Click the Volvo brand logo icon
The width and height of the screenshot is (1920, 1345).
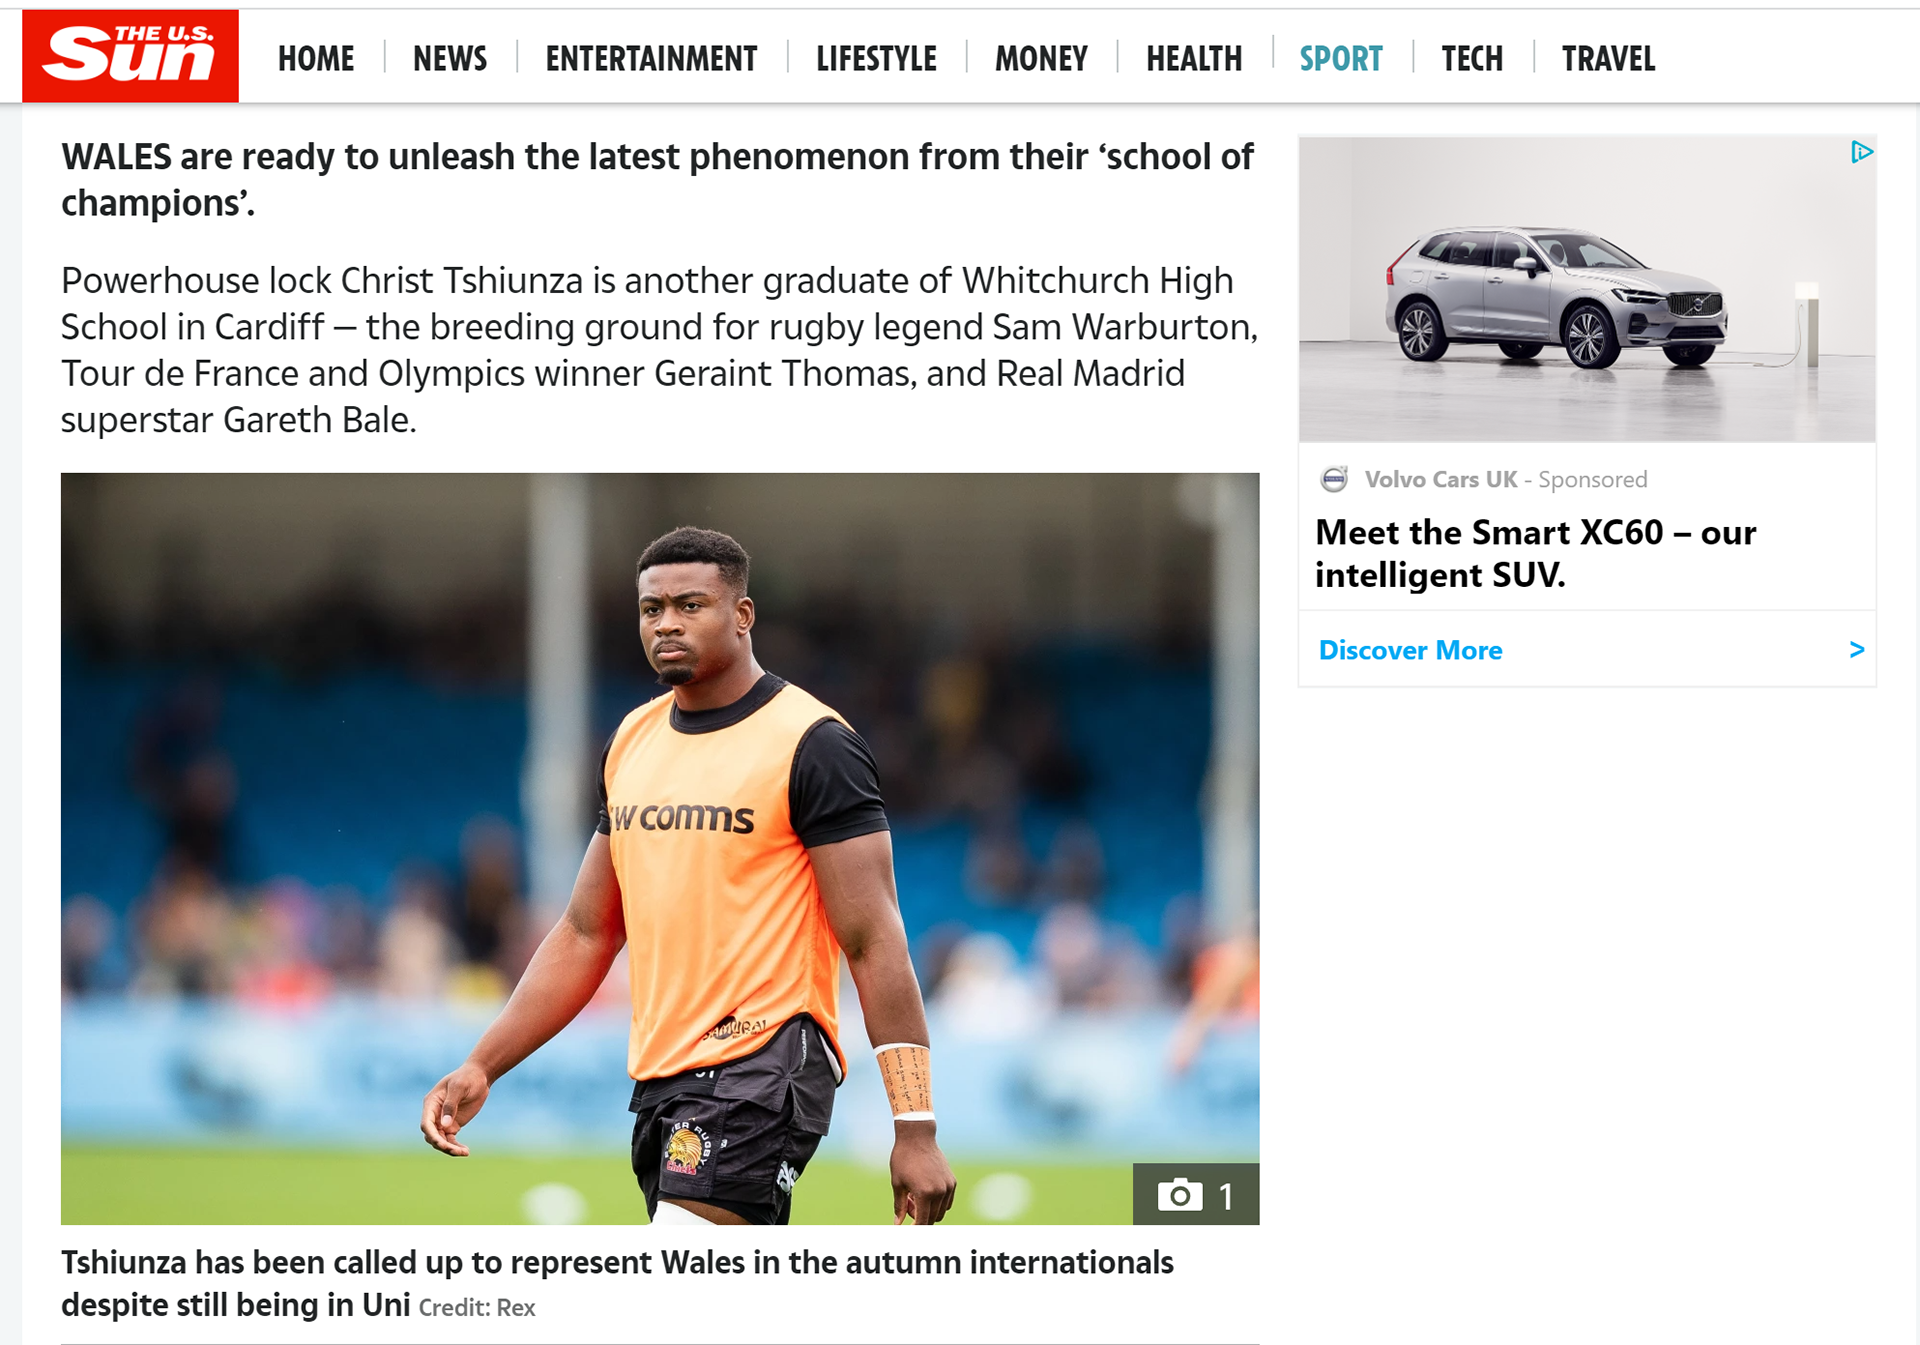tap(1334, 479)
